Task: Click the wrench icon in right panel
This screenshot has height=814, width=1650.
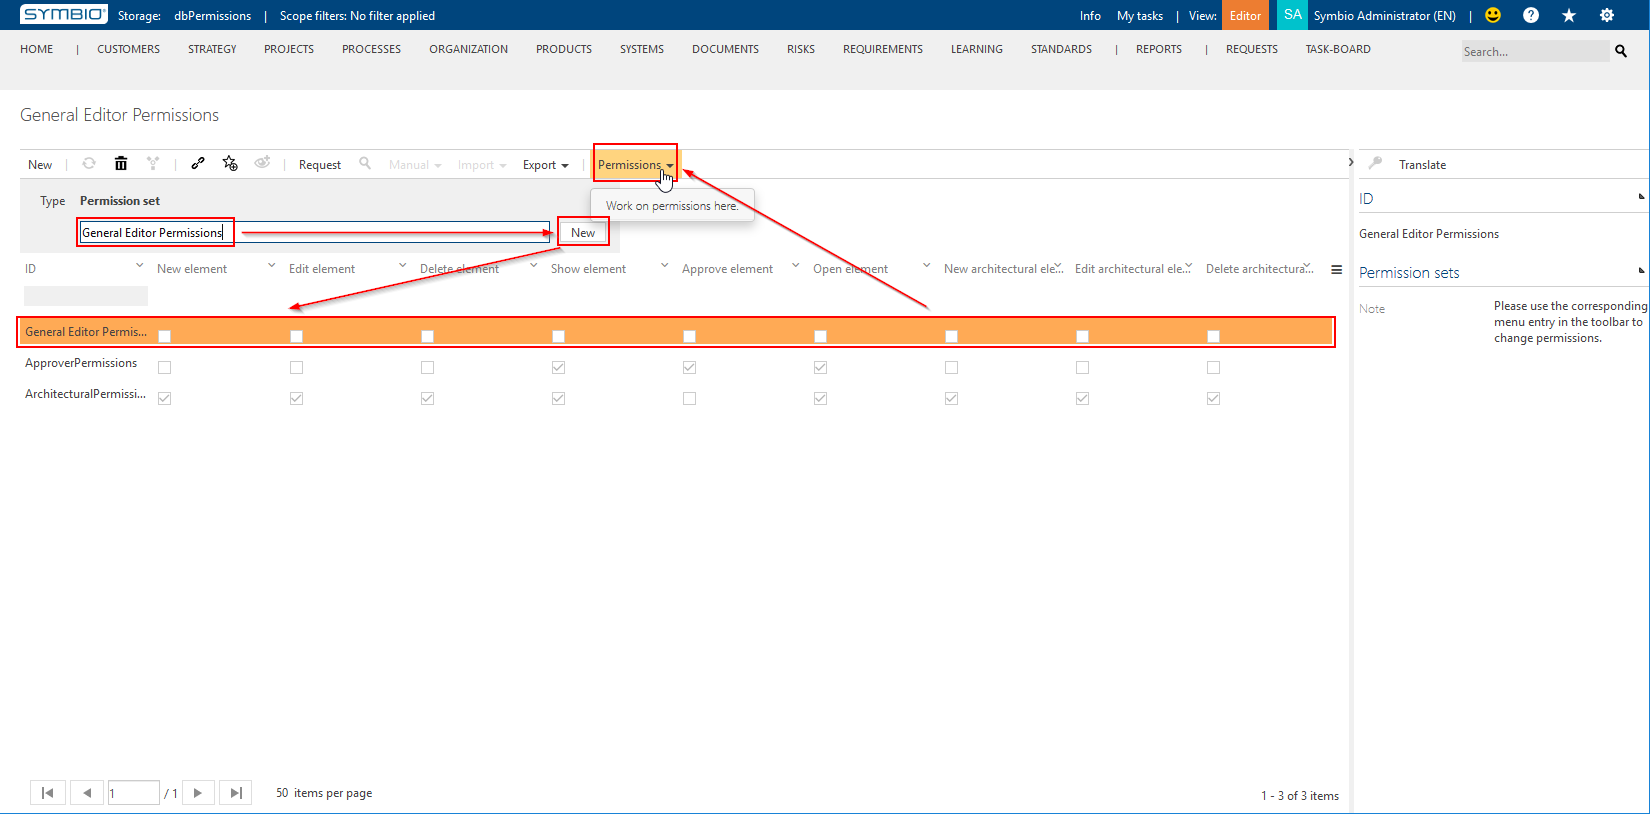Action: pyautogui.click(x=1375, y=163)
